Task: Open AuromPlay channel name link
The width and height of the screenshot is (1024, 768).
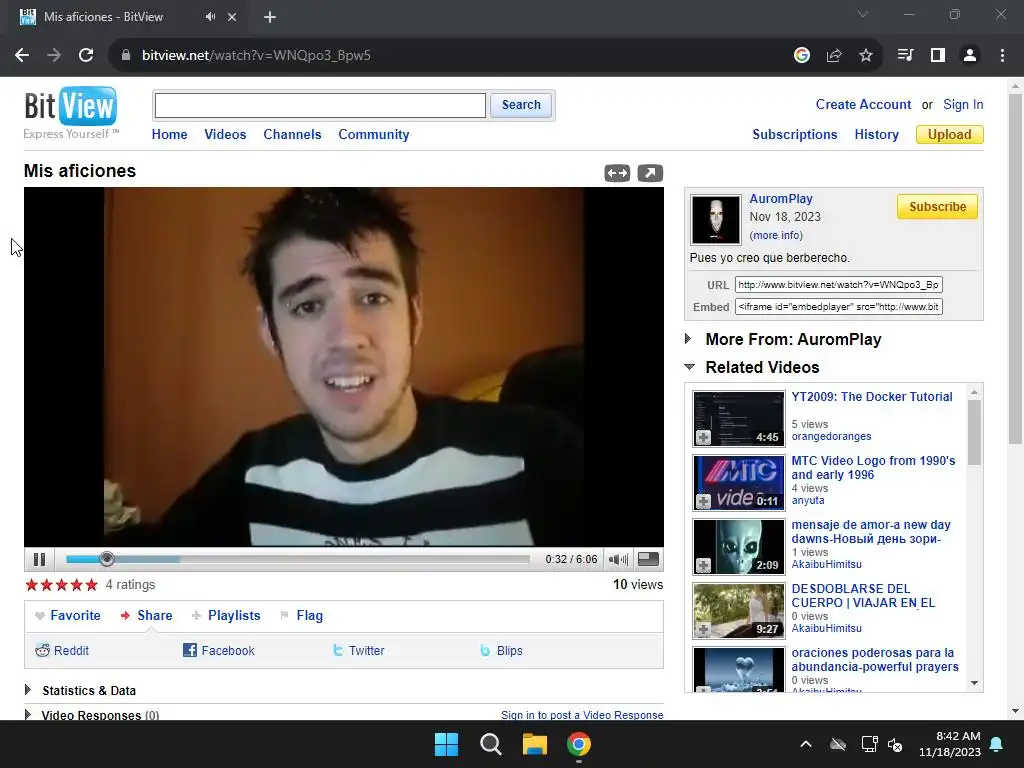Action: [x=781, y=199]
